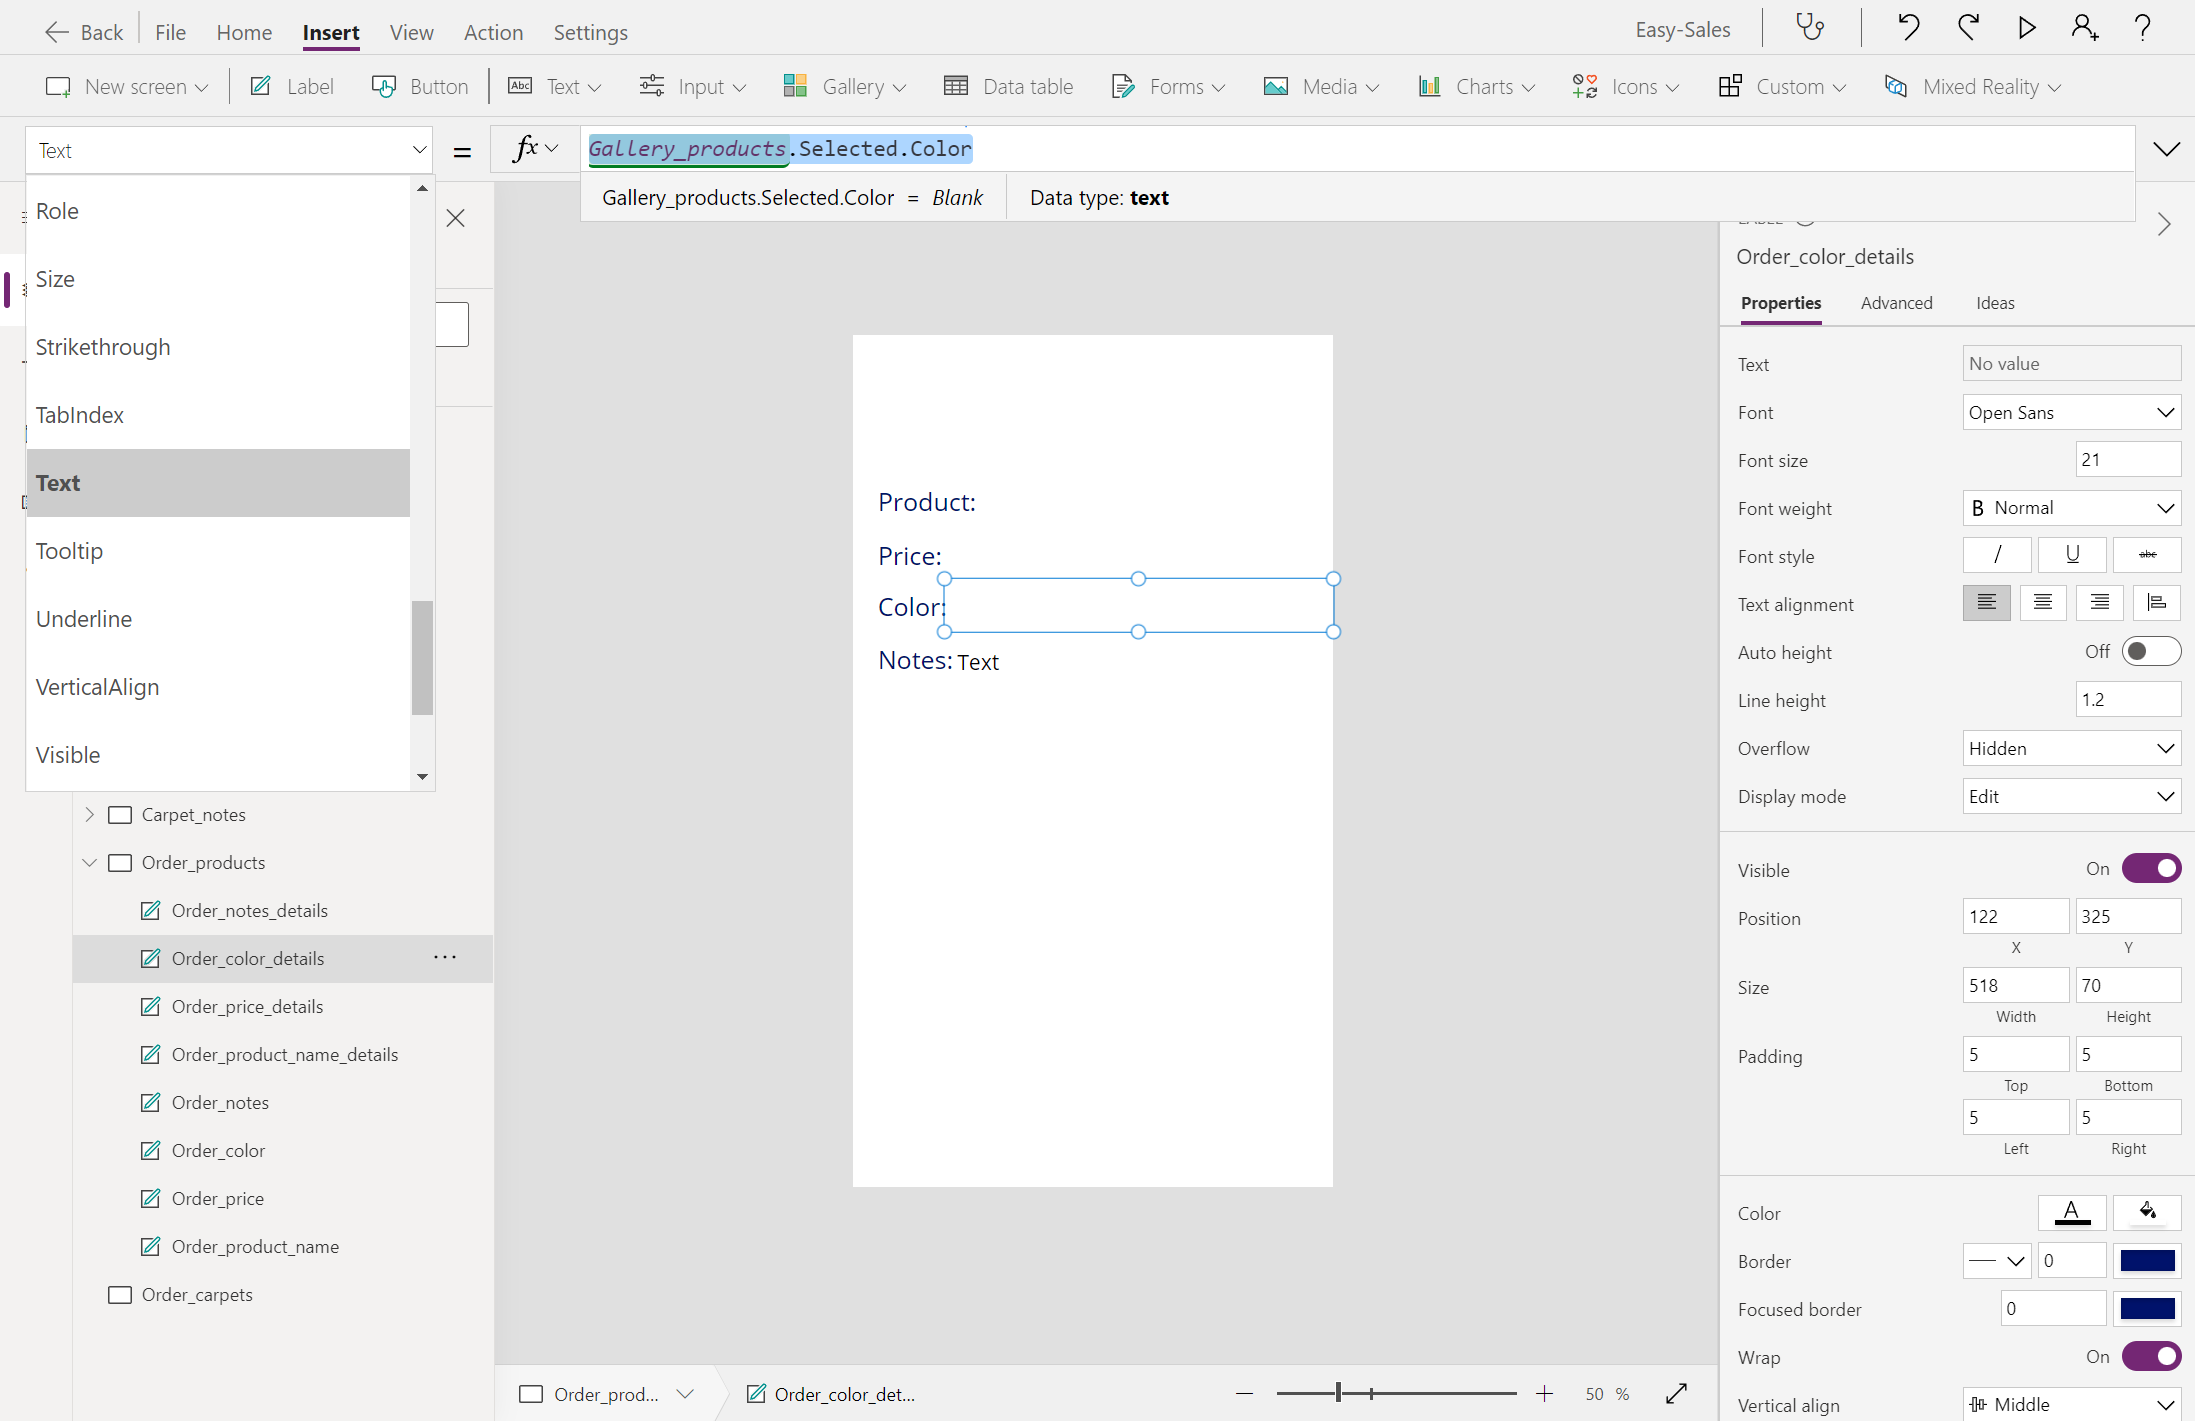Open the Overflow dropdown showing Hidden
The height and width of the screenshot is (1421, 2195).
click(2071, 748)
